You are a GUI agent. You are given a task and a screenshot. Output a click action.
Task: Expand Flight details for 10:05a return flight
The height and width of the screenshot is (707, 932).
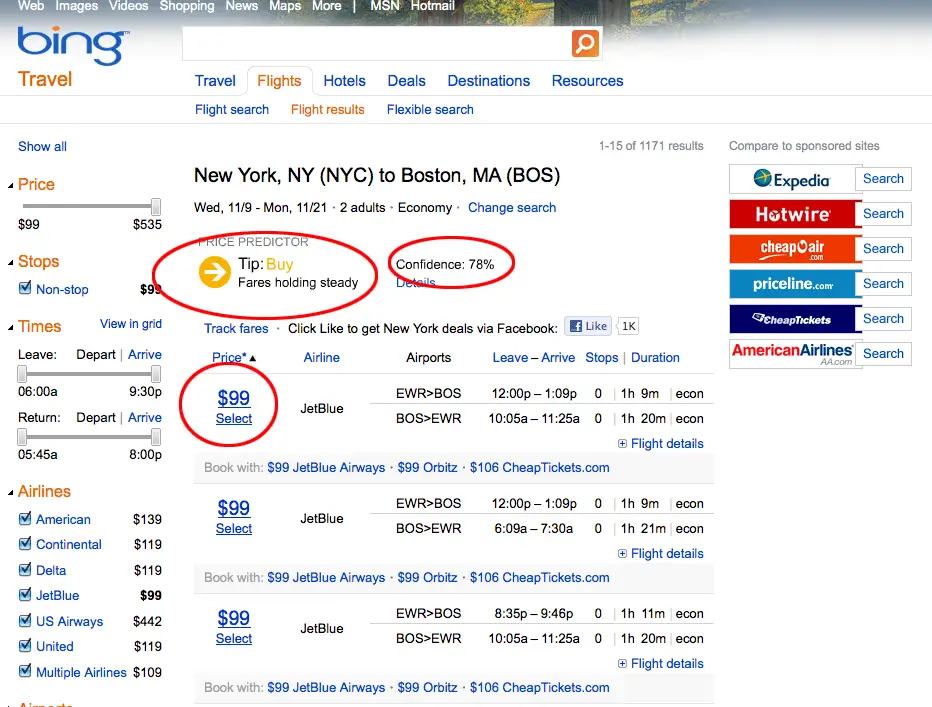(660, 444)
